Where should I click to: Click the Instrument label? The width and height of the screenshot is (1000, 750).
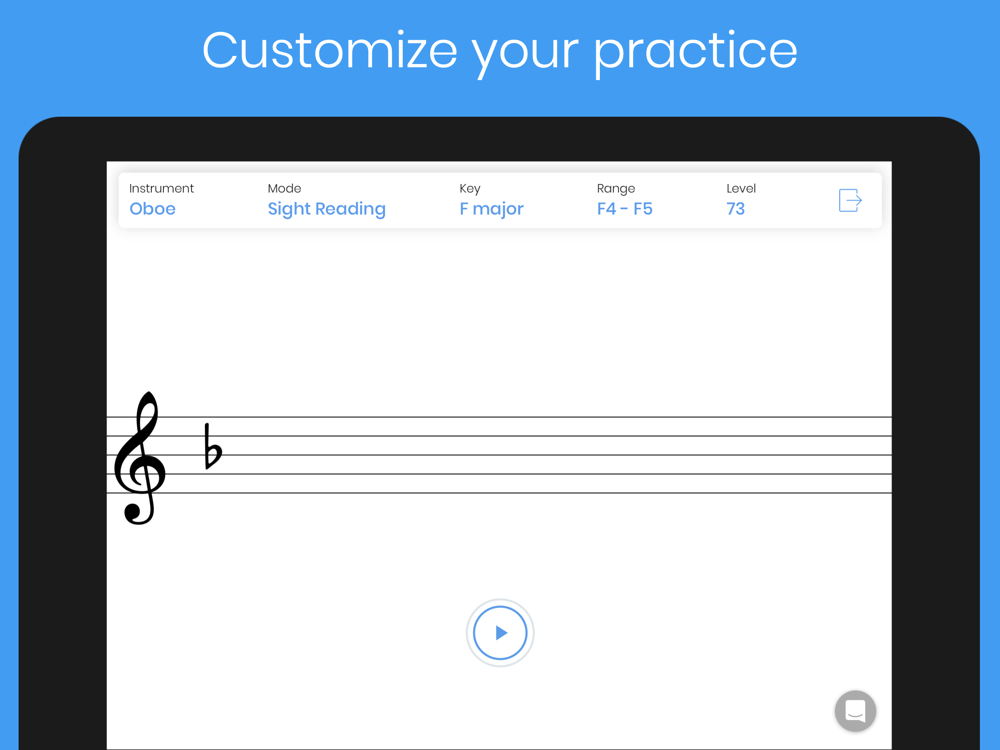pyautogui.click(x=161, y=188)
